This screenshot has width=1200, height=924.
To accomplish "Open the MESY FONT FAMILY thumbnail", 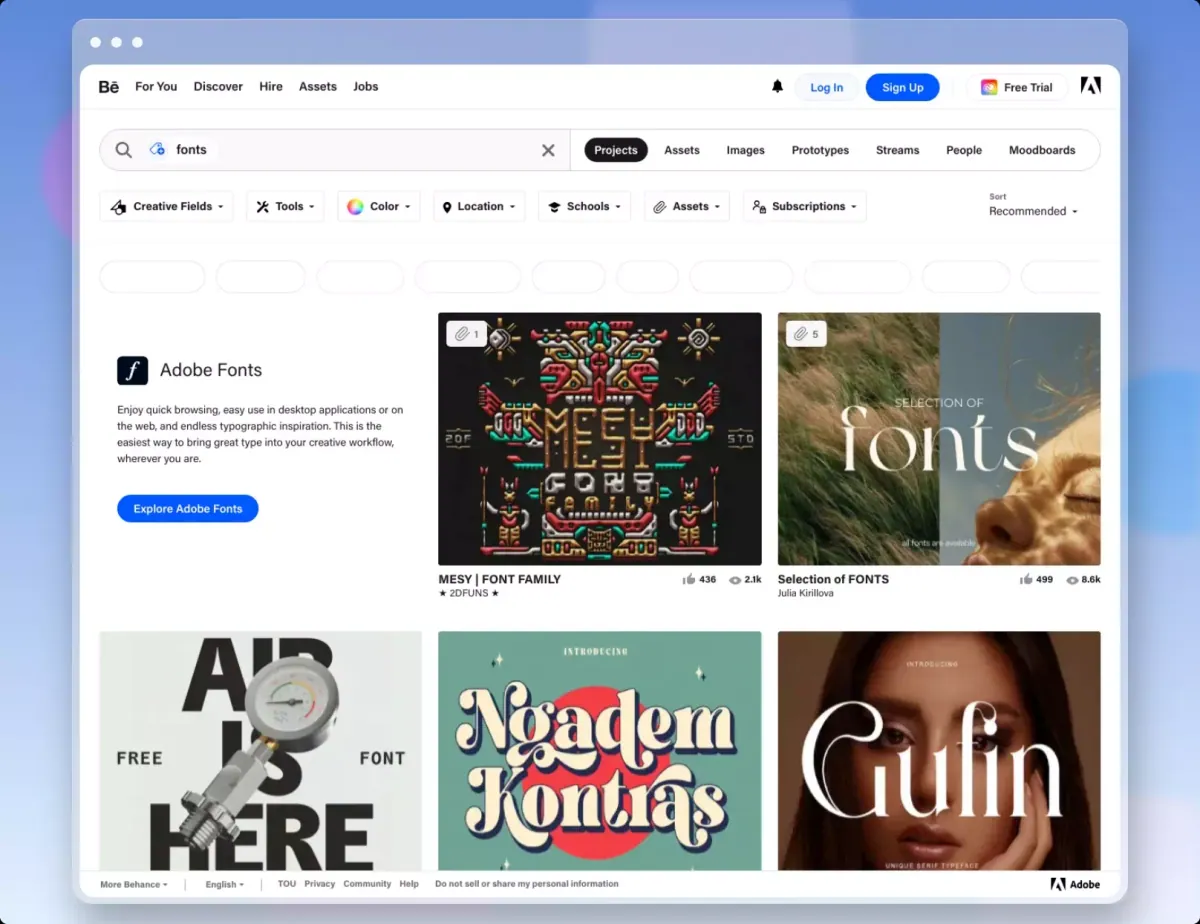I will point(600,439).
